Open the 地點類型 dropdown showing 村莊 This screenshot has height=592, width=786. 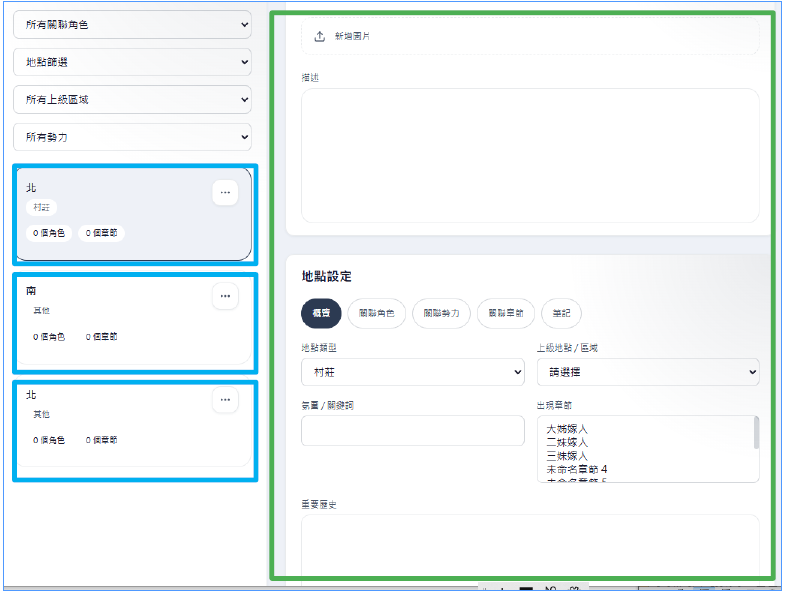[413, 372]
